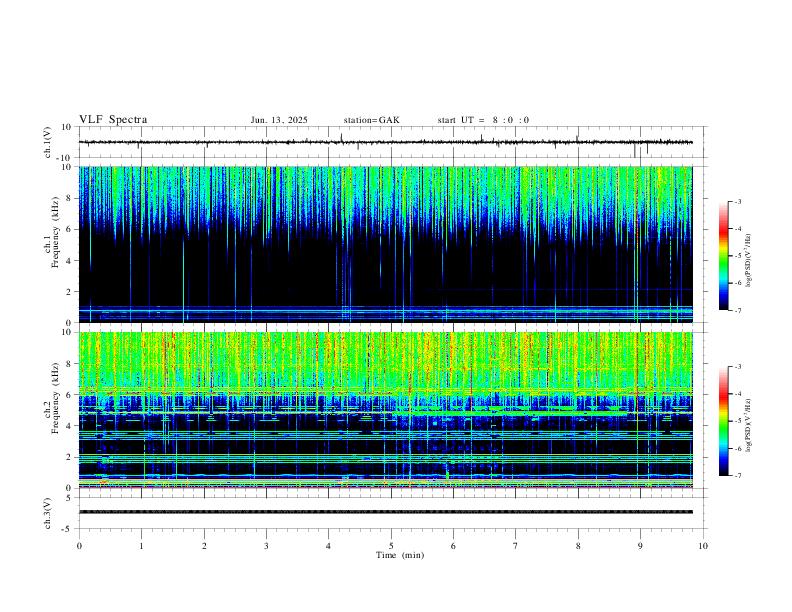
Task: Click tick label "5" on the time axis
Action: (x=391, y=546)
